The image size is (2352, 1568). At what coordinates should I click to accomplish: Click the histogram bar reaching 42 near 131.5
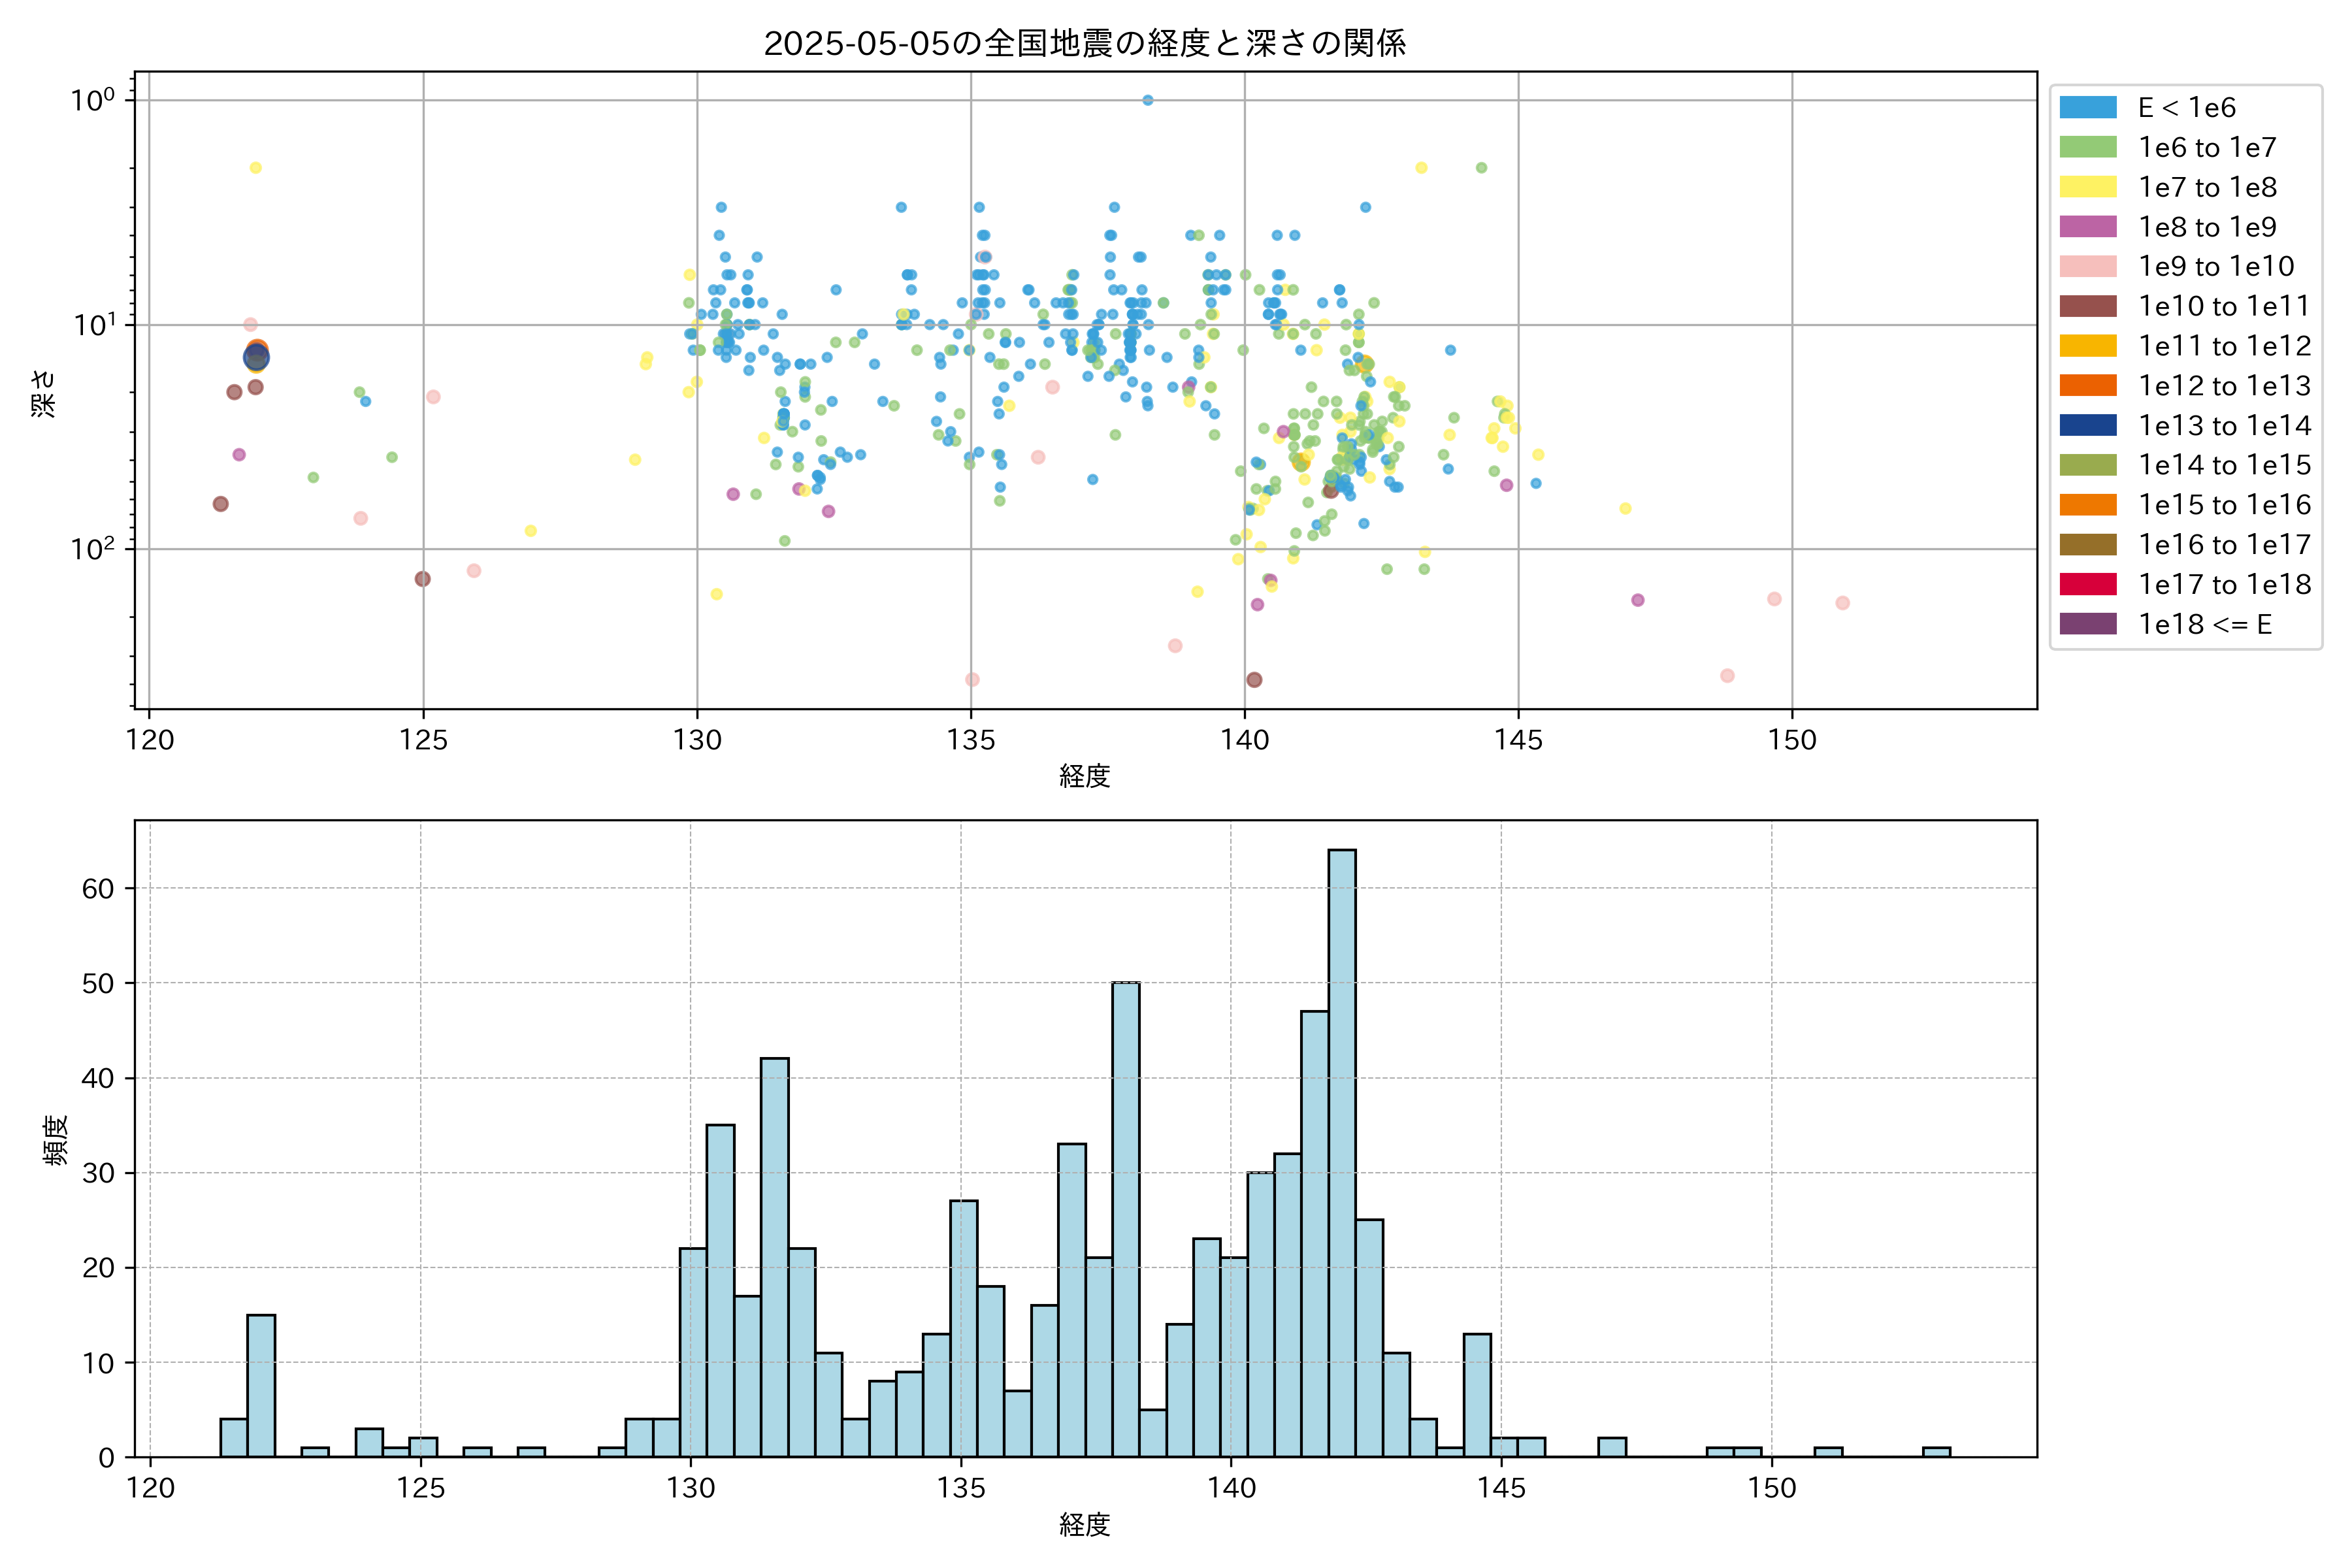coord(774,1257)
